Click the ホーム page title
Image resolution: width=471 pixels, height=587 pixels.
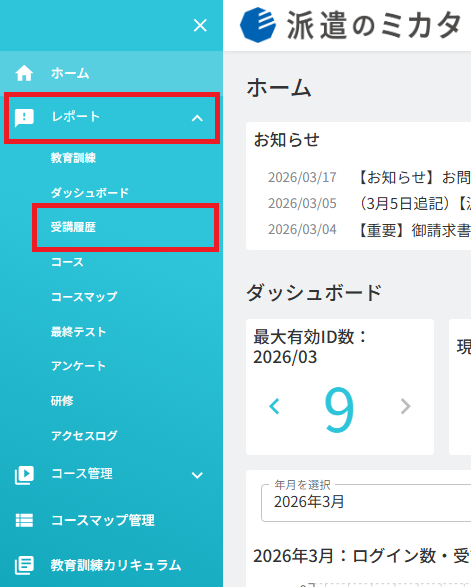279,88
